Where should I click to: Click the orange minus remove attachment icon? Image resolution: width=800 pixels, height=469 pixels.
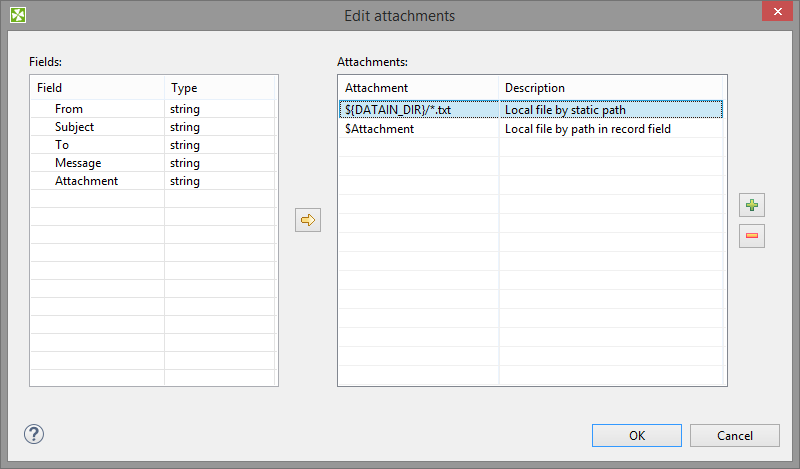[x=752, y=236]
